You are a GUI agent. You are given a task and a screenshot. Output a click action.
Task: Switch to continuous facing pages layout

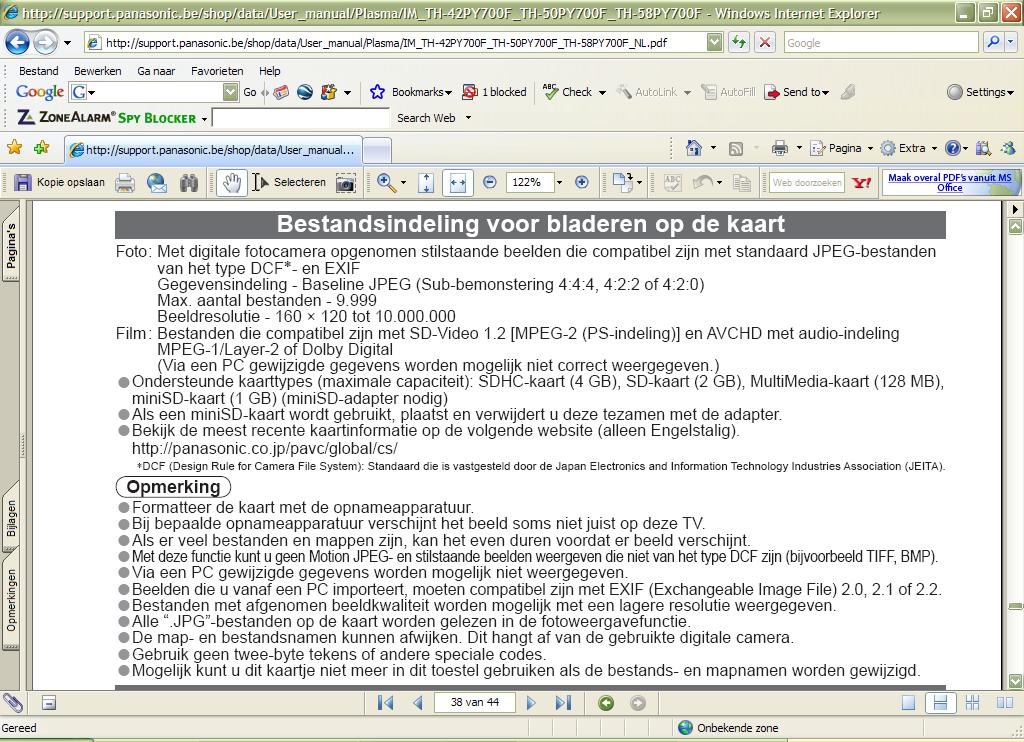click(x=972, y=703)
